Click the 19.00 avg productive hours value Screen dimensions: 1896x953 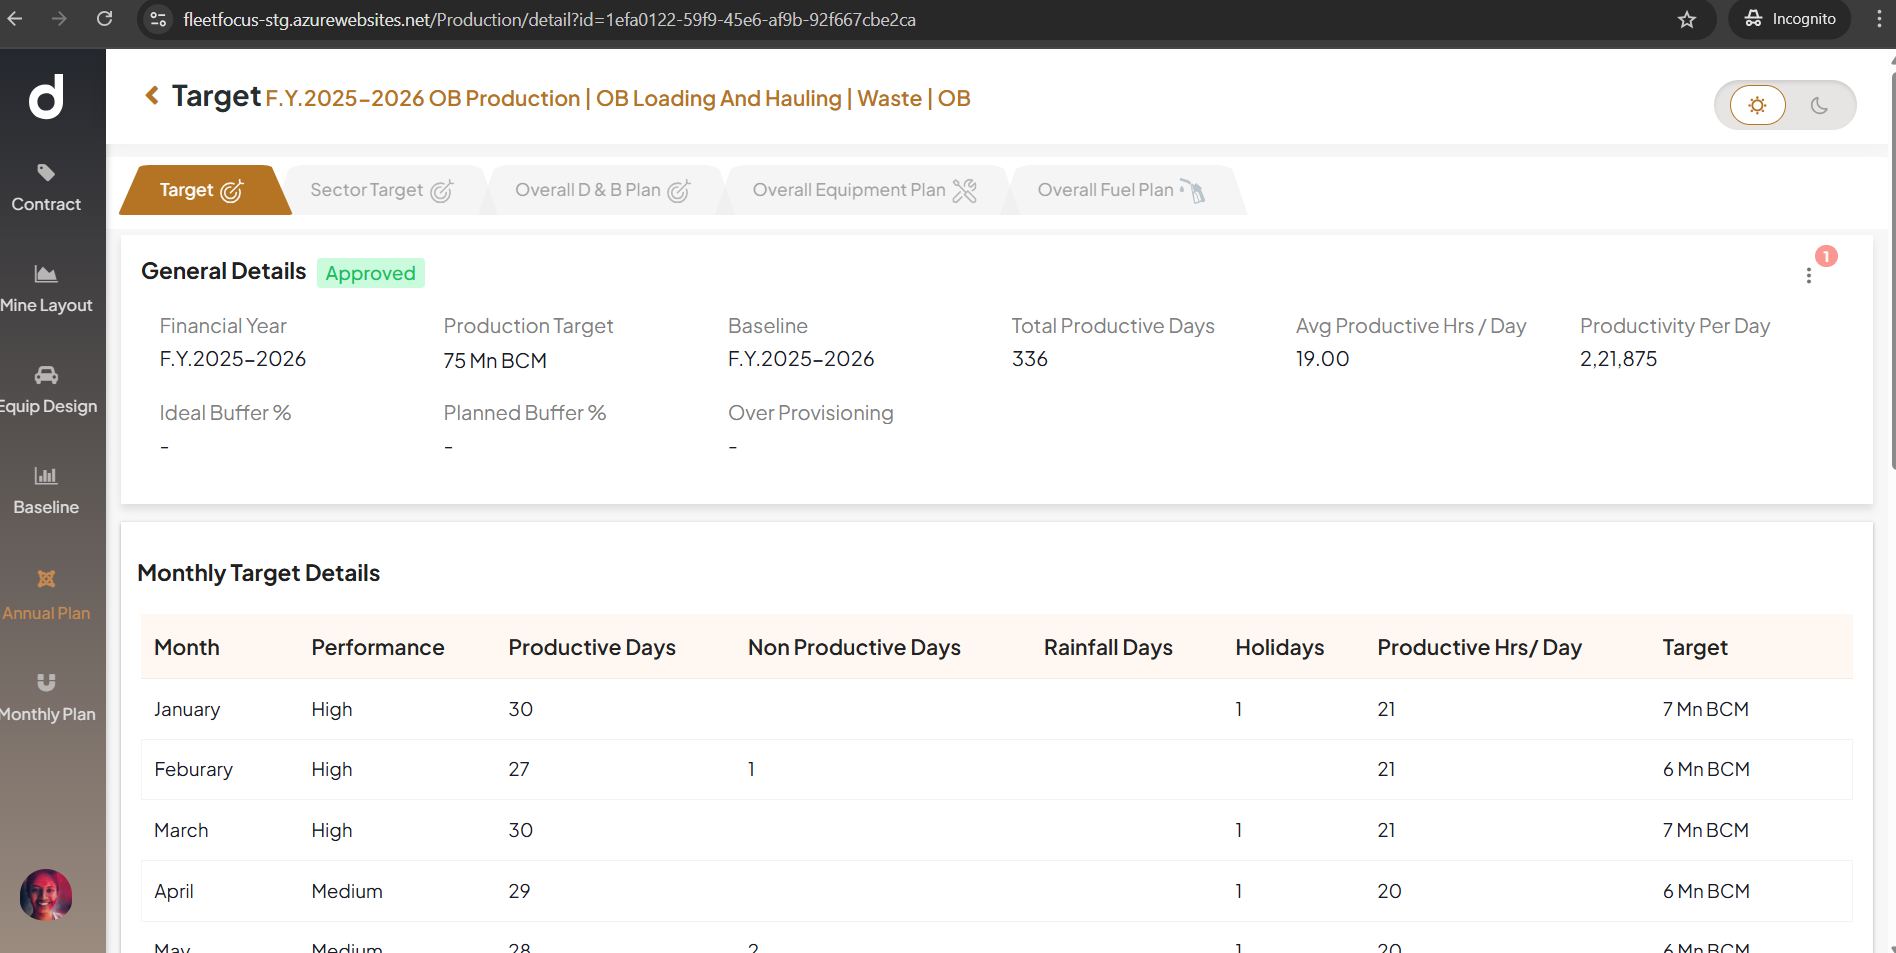pos(1322,359)
